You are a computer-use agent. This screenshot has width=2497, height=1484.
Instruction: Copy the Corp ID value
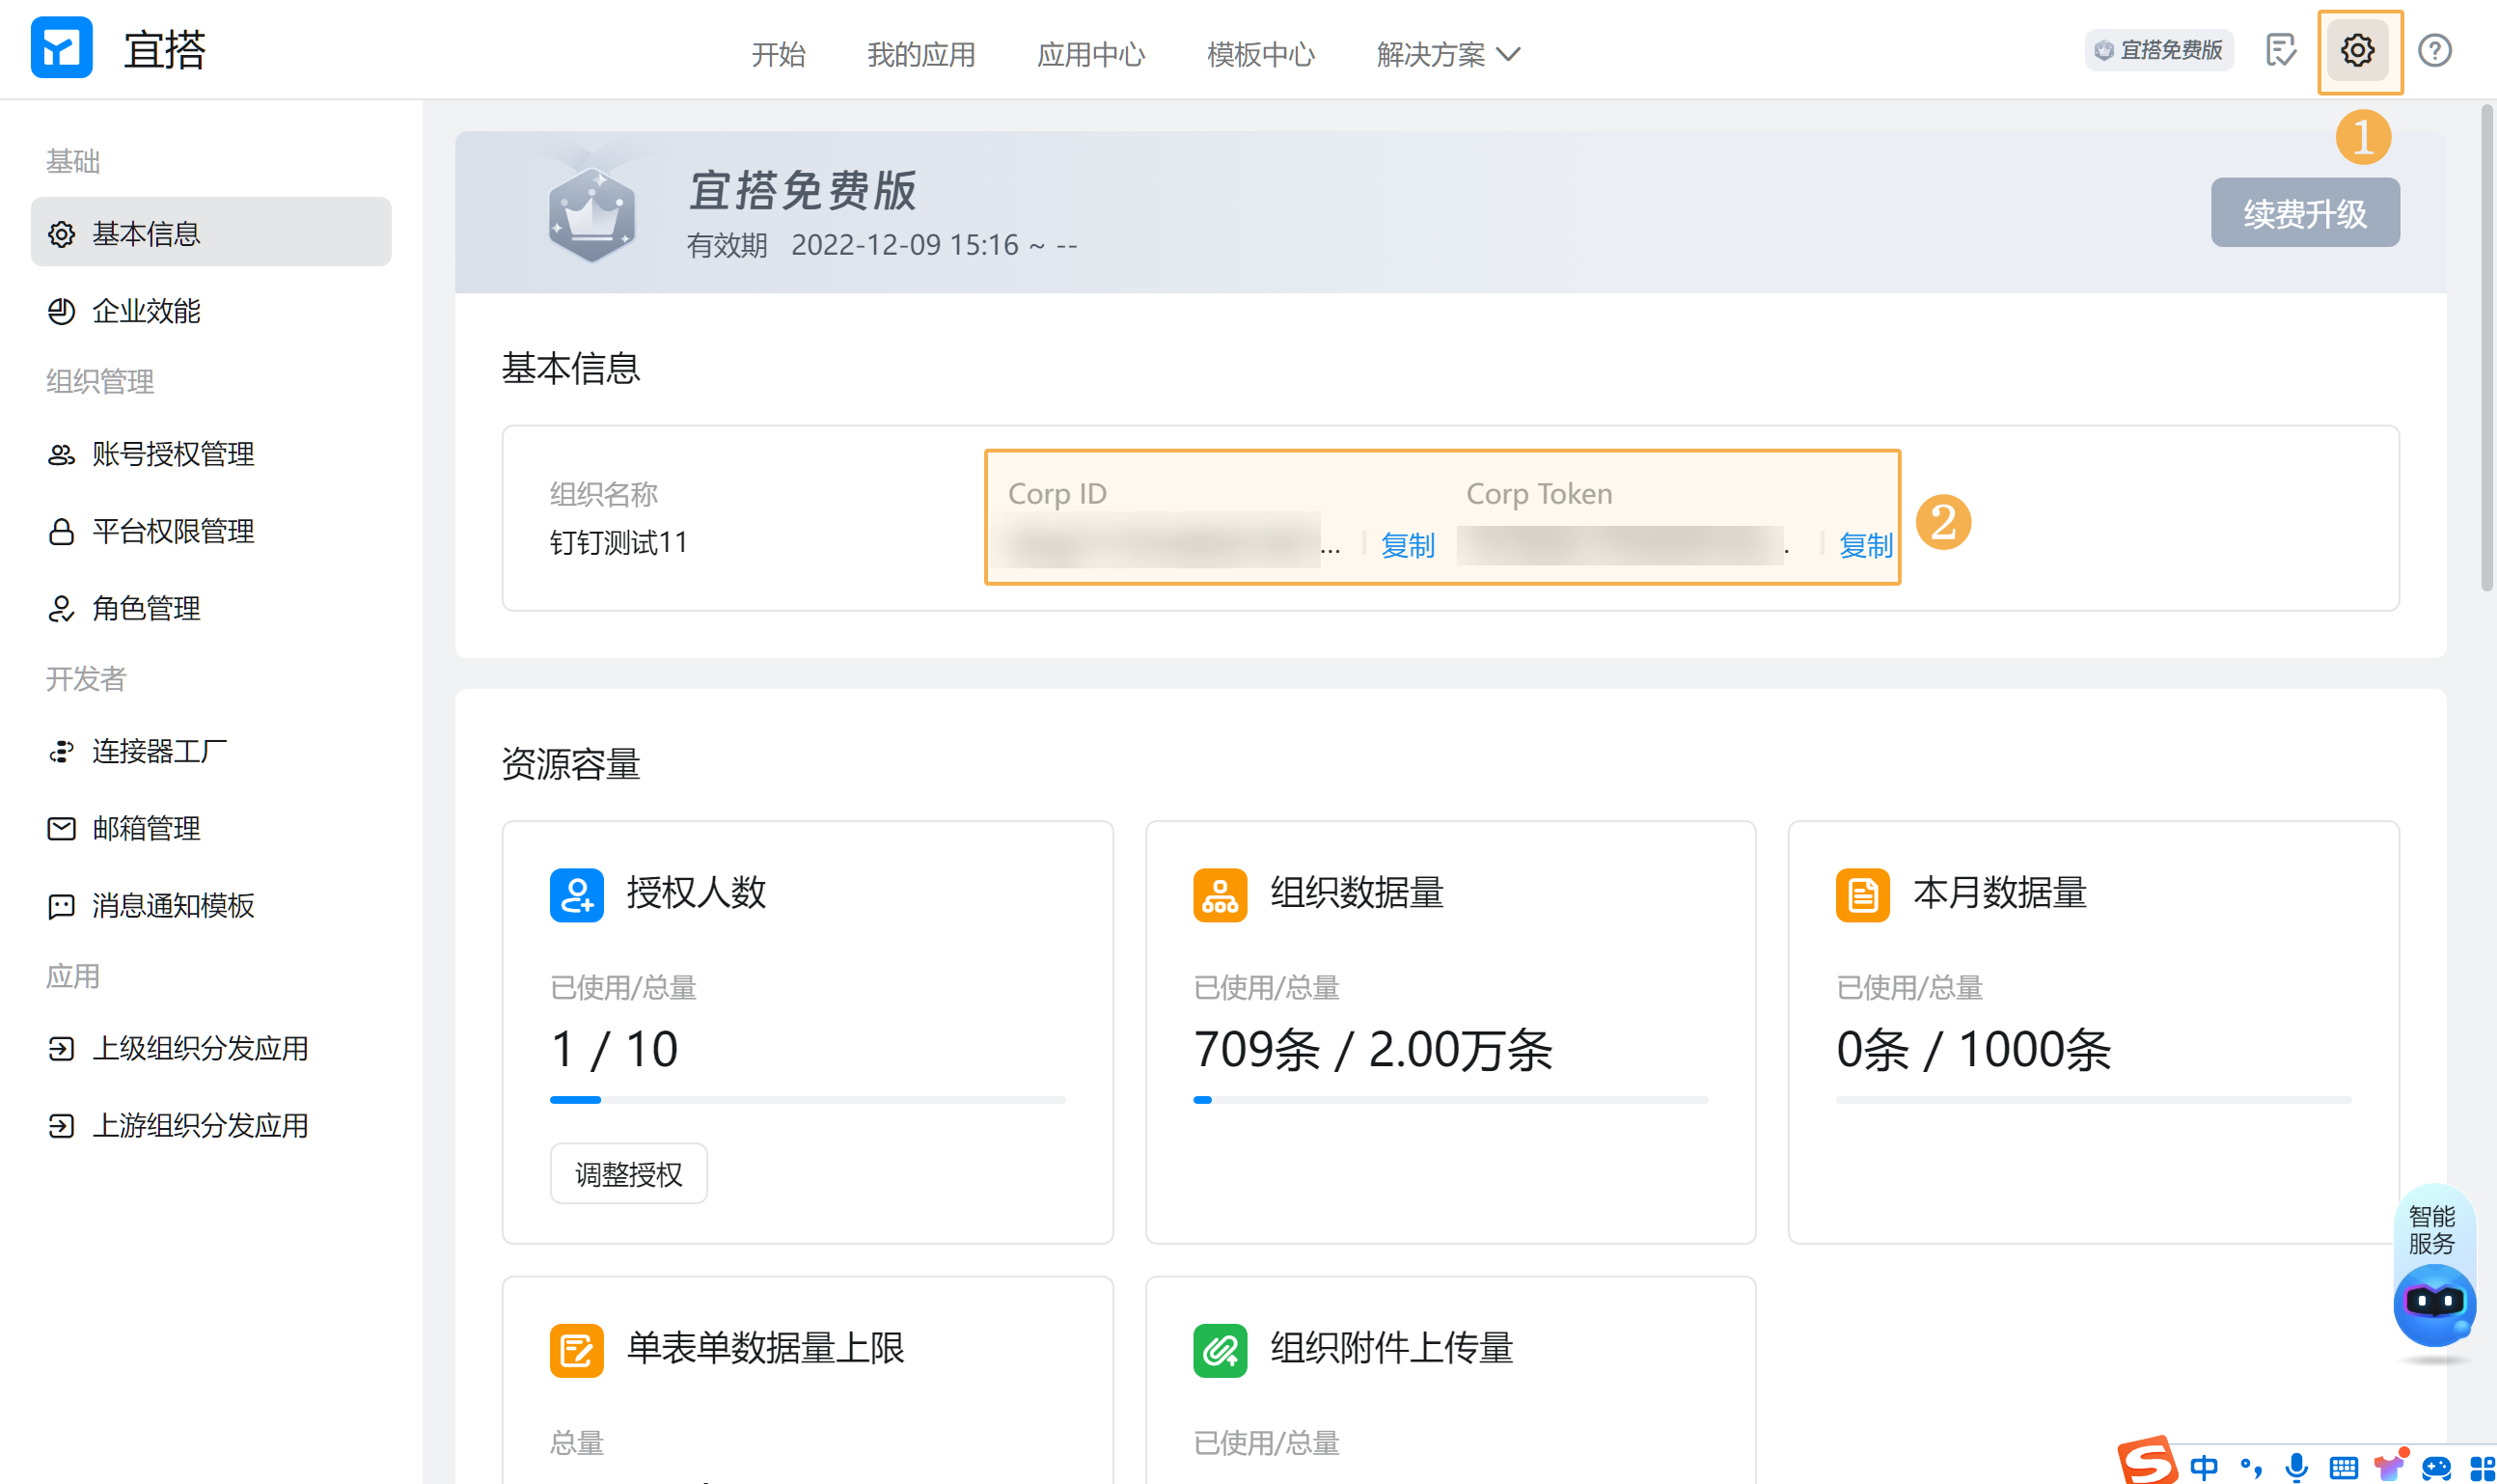coord(1407,545)
